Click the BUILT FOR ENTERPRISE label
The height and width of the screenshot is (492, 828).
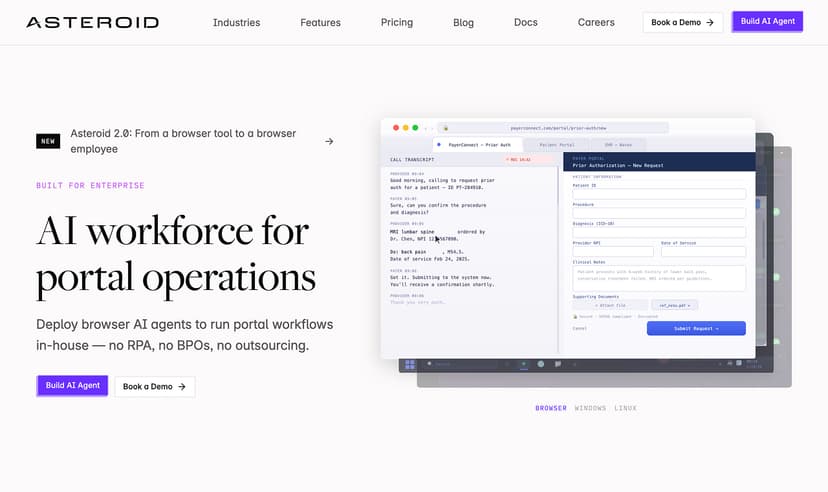(90, 185)
